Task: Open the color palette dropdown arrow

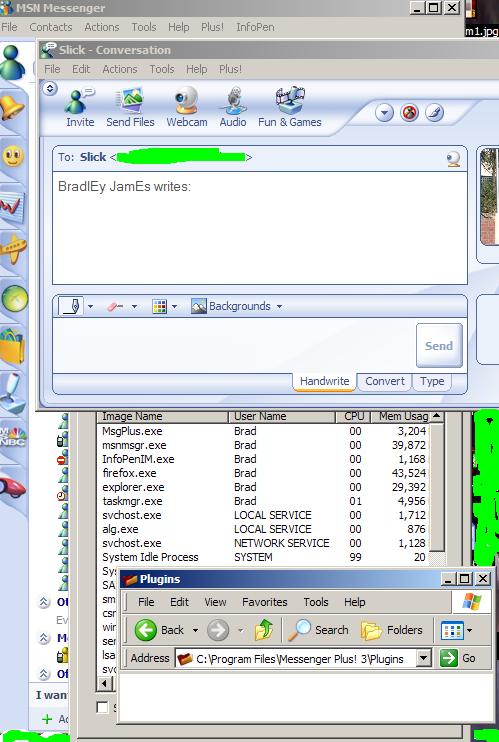Action: (174, 307)
